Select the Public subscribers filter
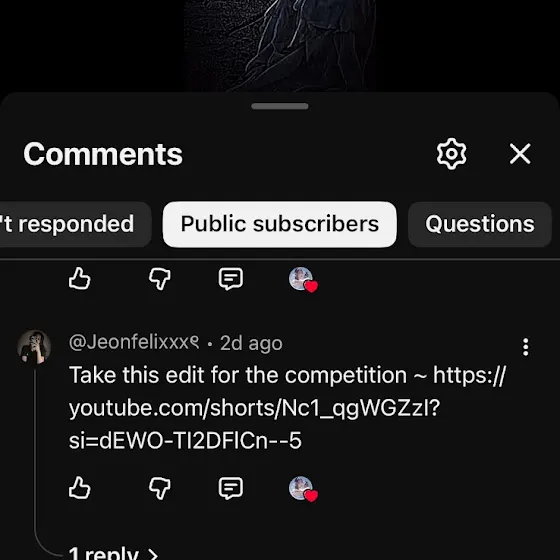This screenshot has height=560, width=560. (280, 224)
